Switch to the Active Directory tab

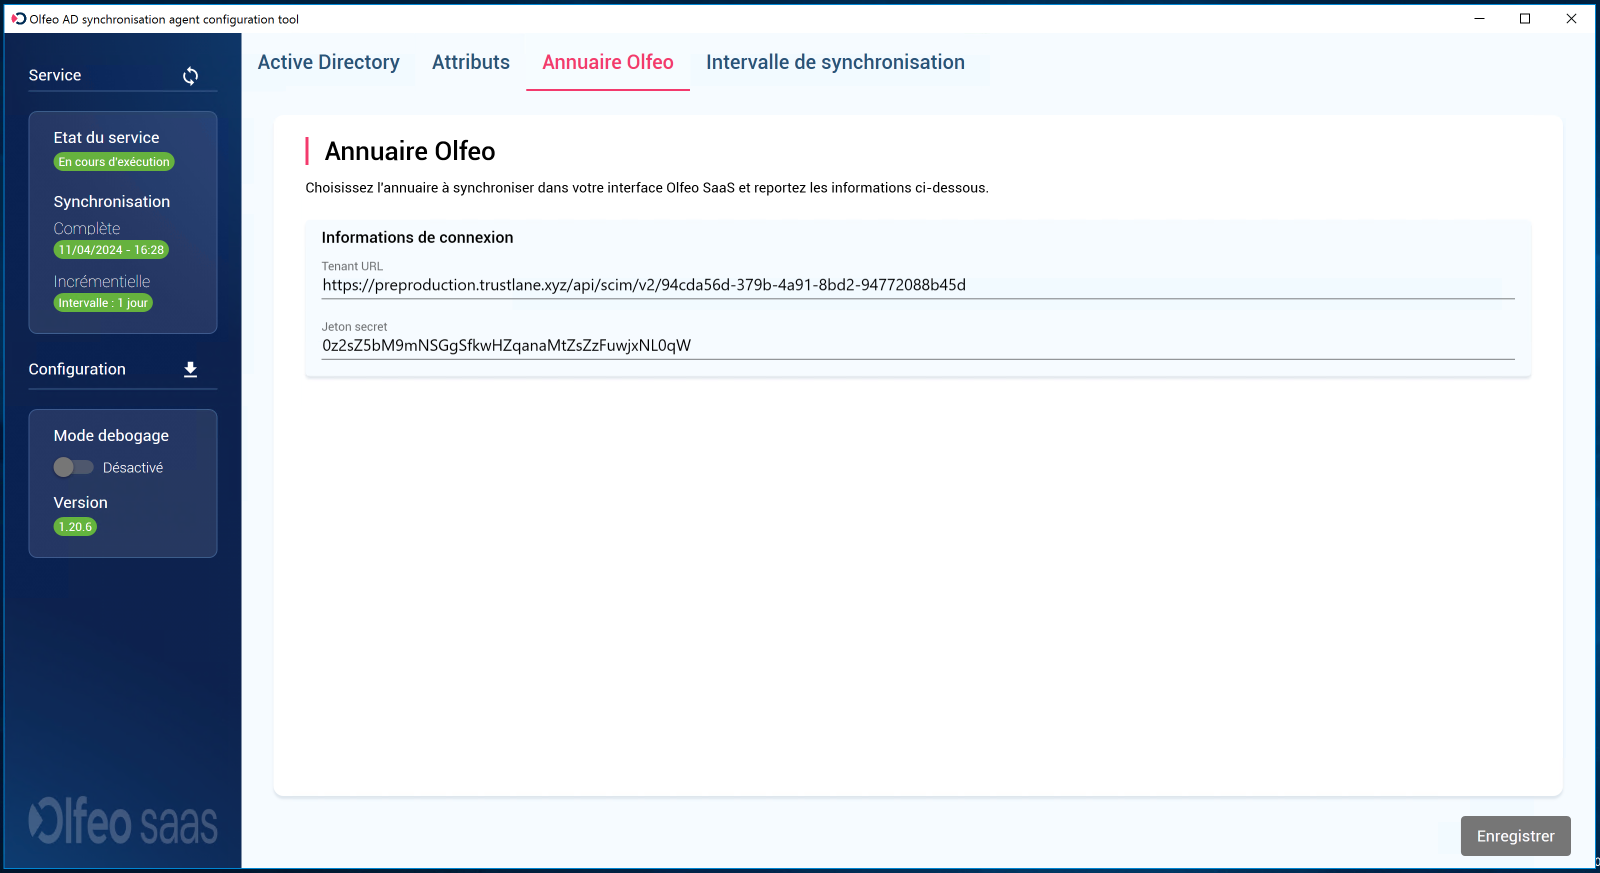coord(328,62)
